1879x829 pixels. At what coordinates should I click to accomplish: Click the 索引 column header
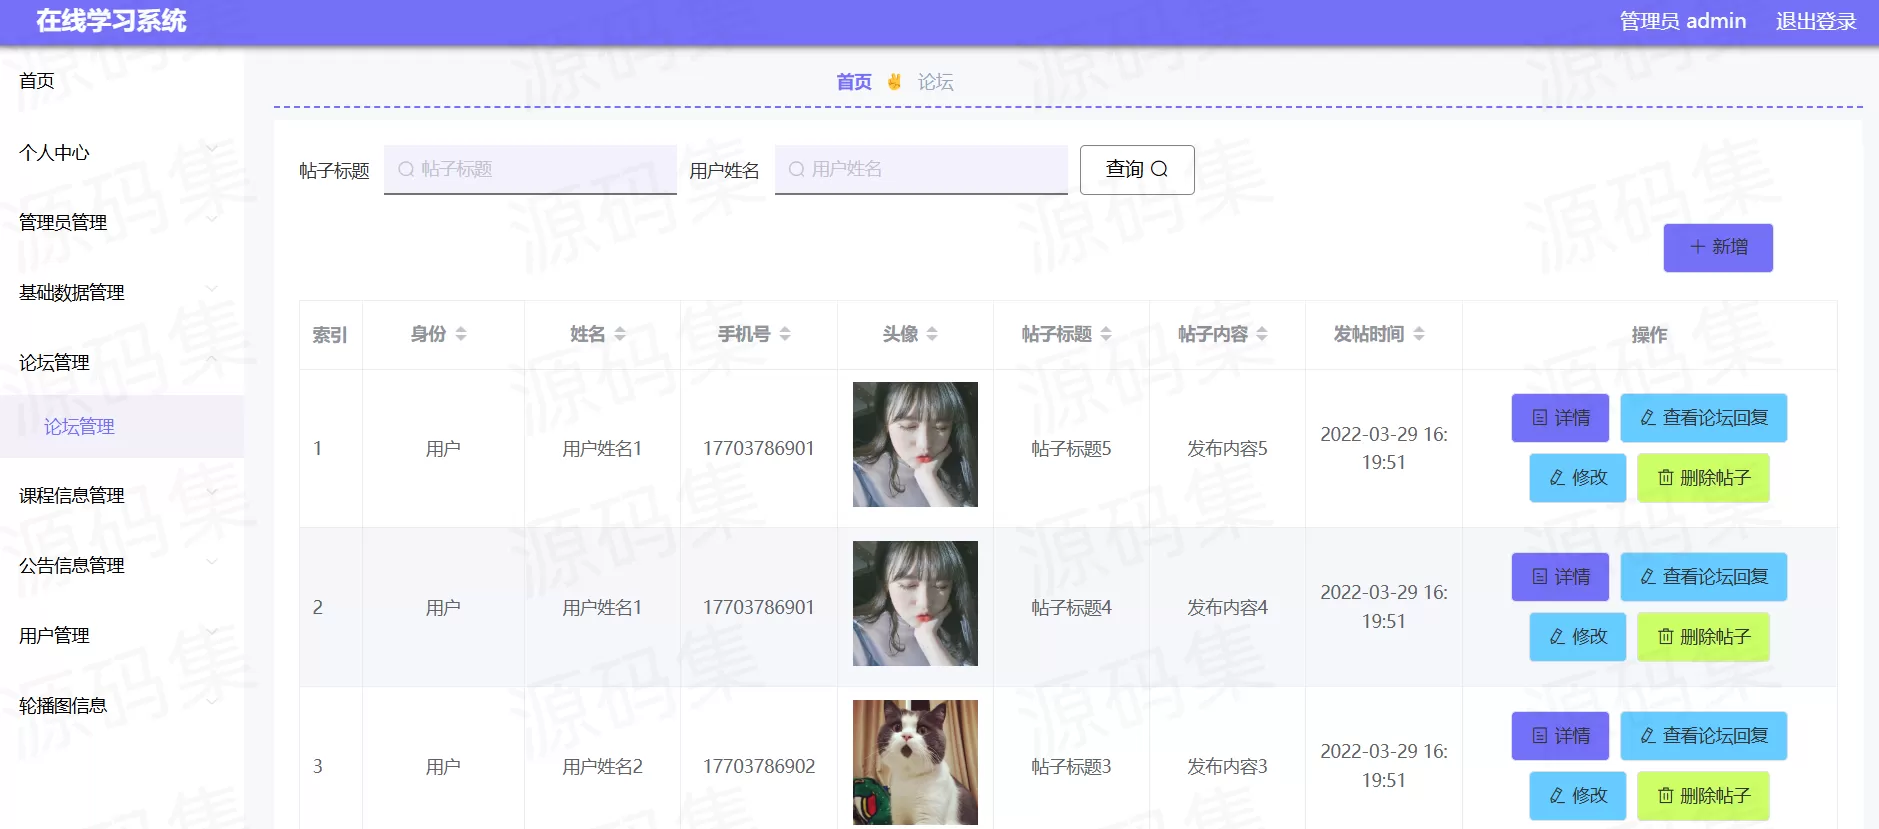[330, 335]
